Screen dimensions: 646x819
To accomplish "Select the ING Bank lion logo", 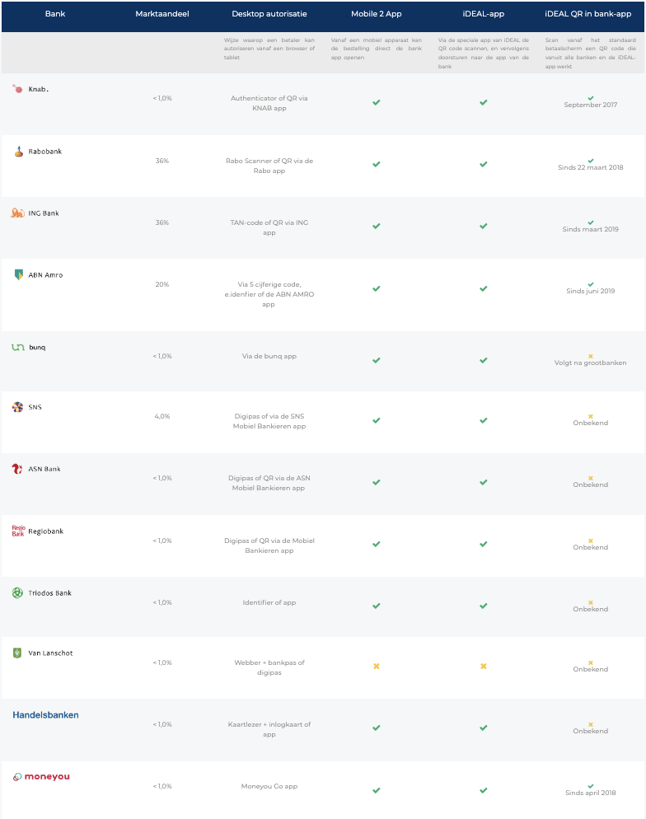I will pyautogui.click(x=18, y=213).
